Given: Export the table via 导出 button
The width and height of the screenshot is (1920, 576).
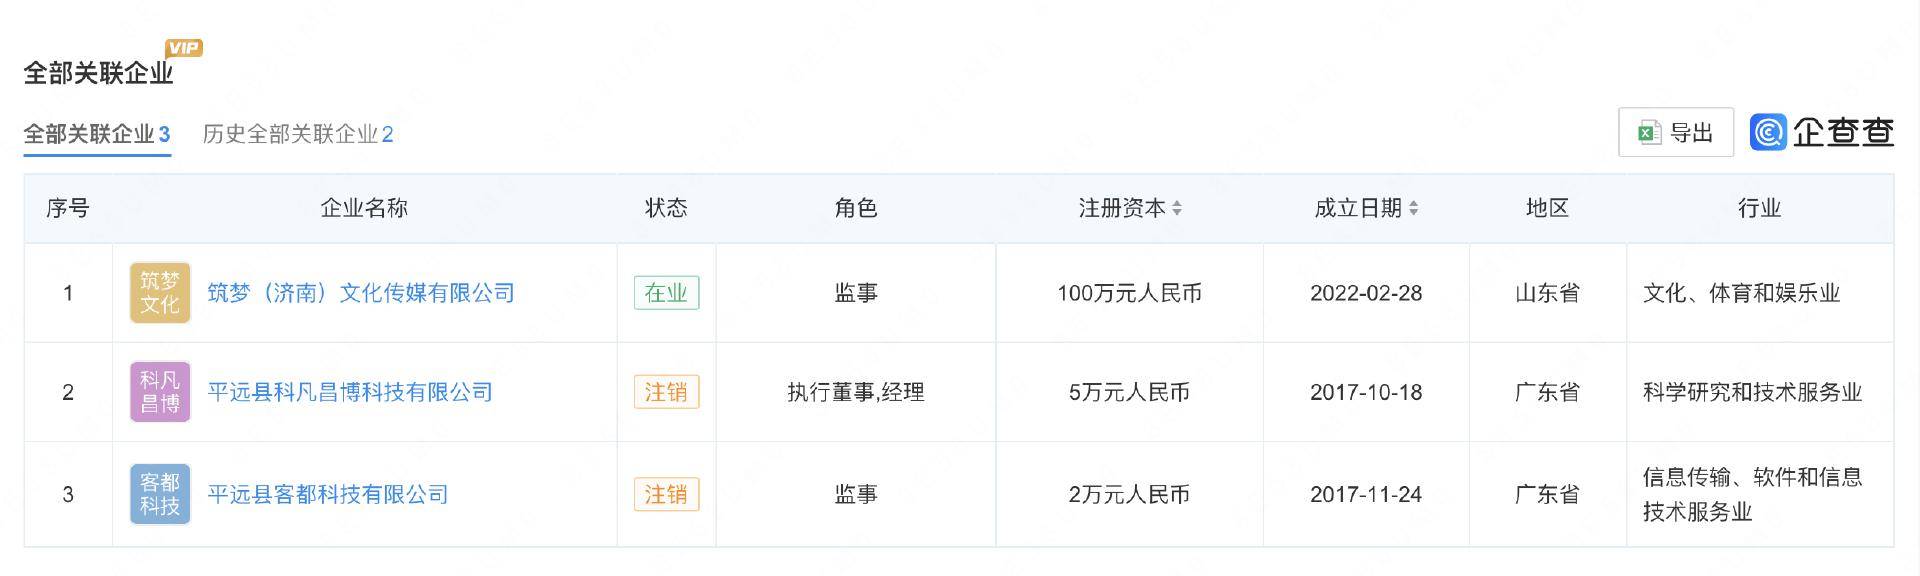Looking at the screenshot, I should 1676,133.
